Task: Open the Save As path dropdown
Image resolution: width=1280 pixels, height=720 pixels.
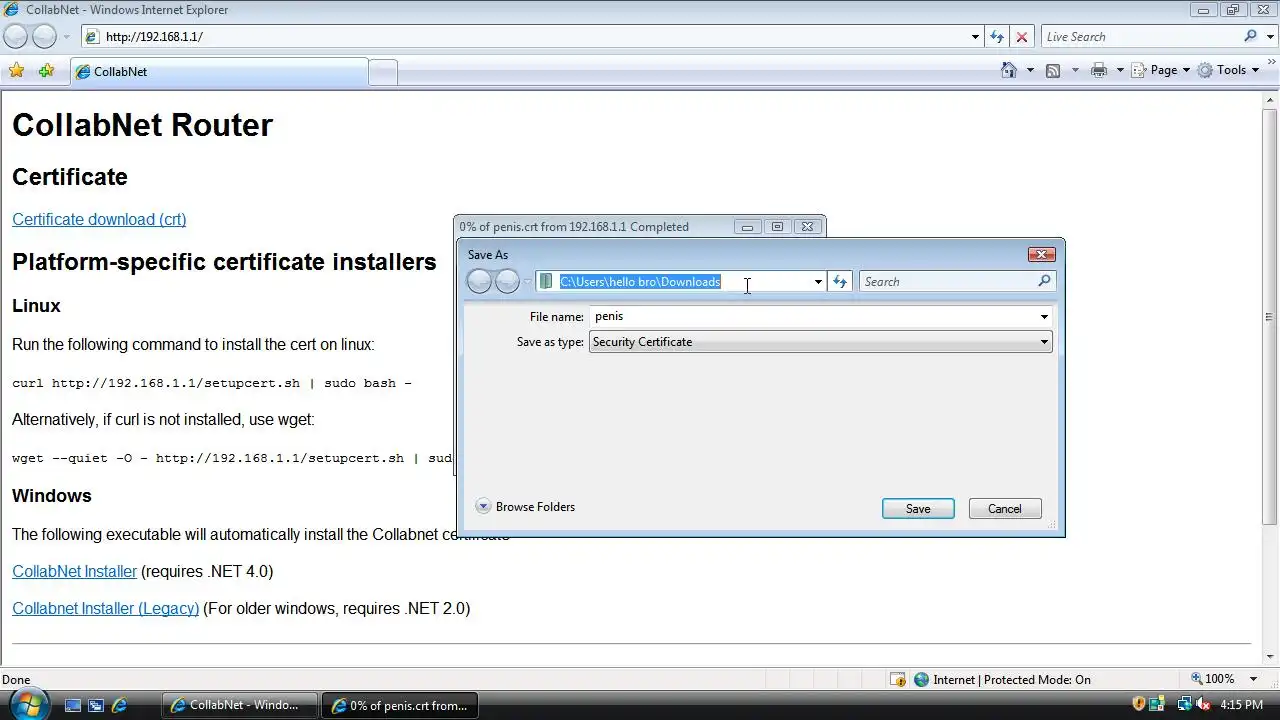Action: [x=818, y=282]
